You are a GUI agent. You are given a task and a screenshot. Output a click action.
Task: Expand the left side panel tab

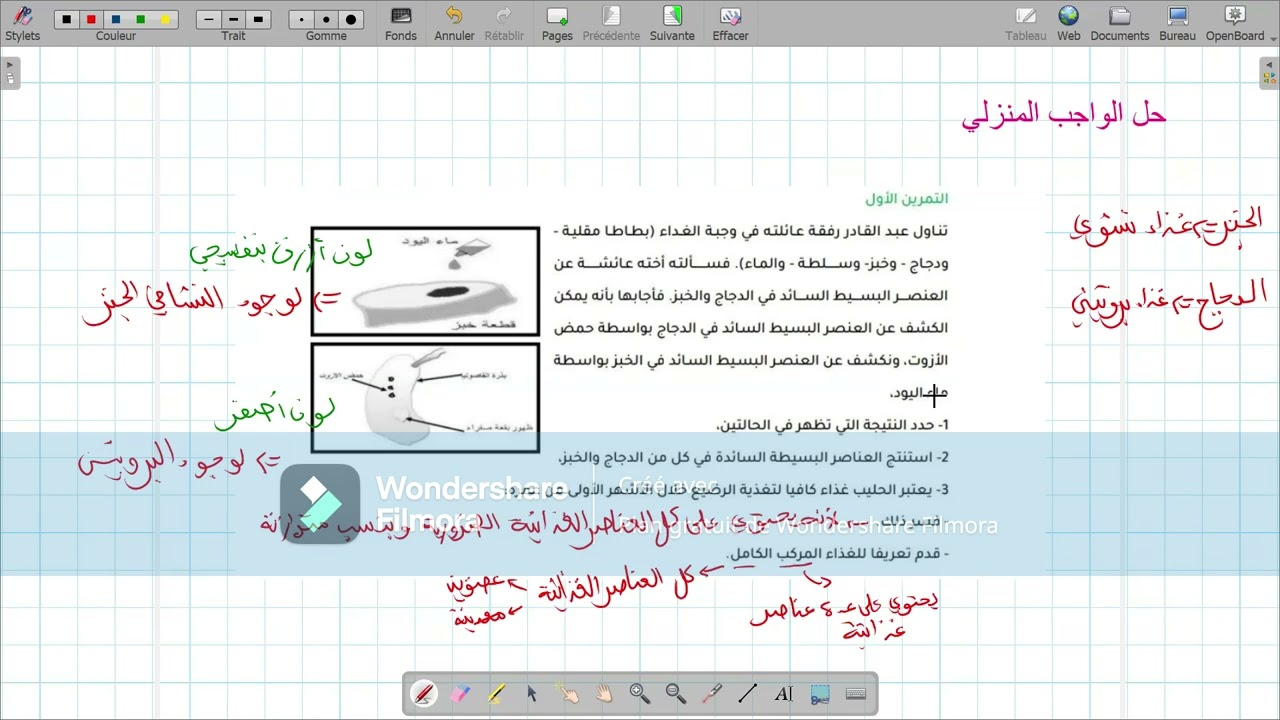(9, 73)
